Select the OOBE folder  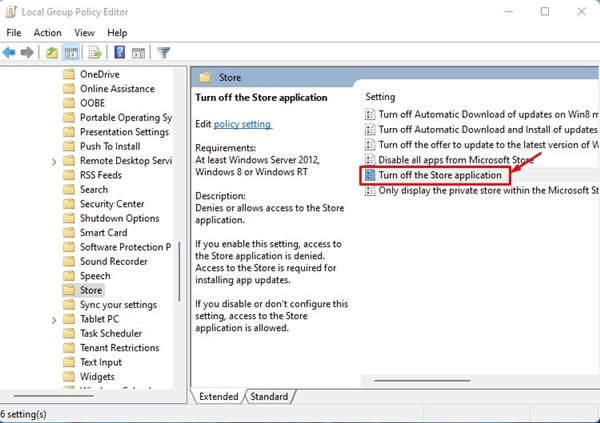coord(92,103)
